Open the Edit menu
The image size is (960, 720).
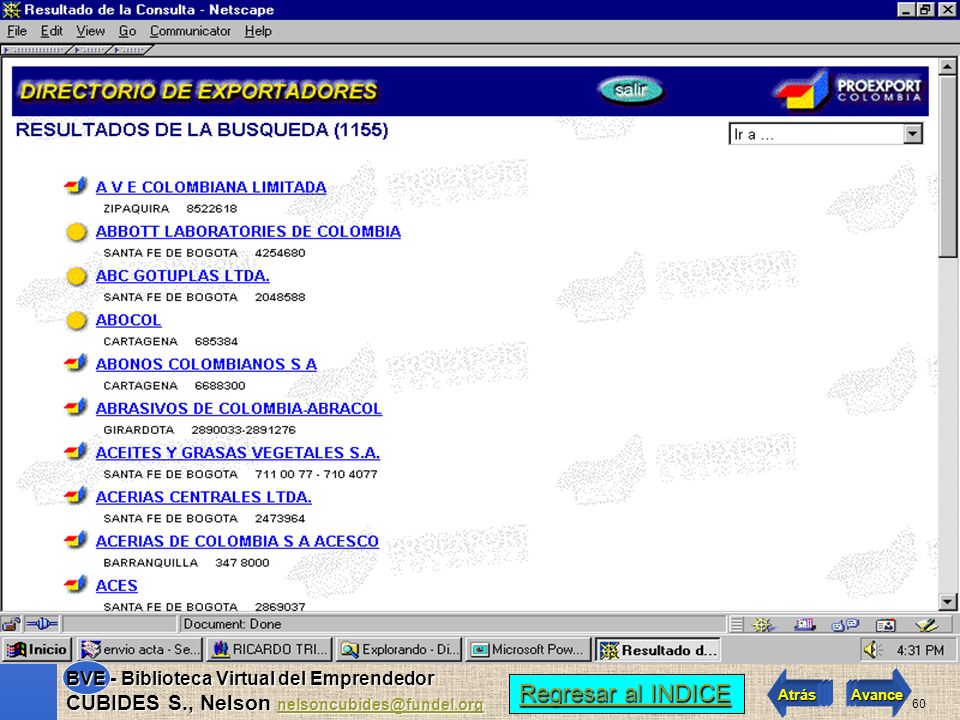pyautogui.click(x=51, y=31)
